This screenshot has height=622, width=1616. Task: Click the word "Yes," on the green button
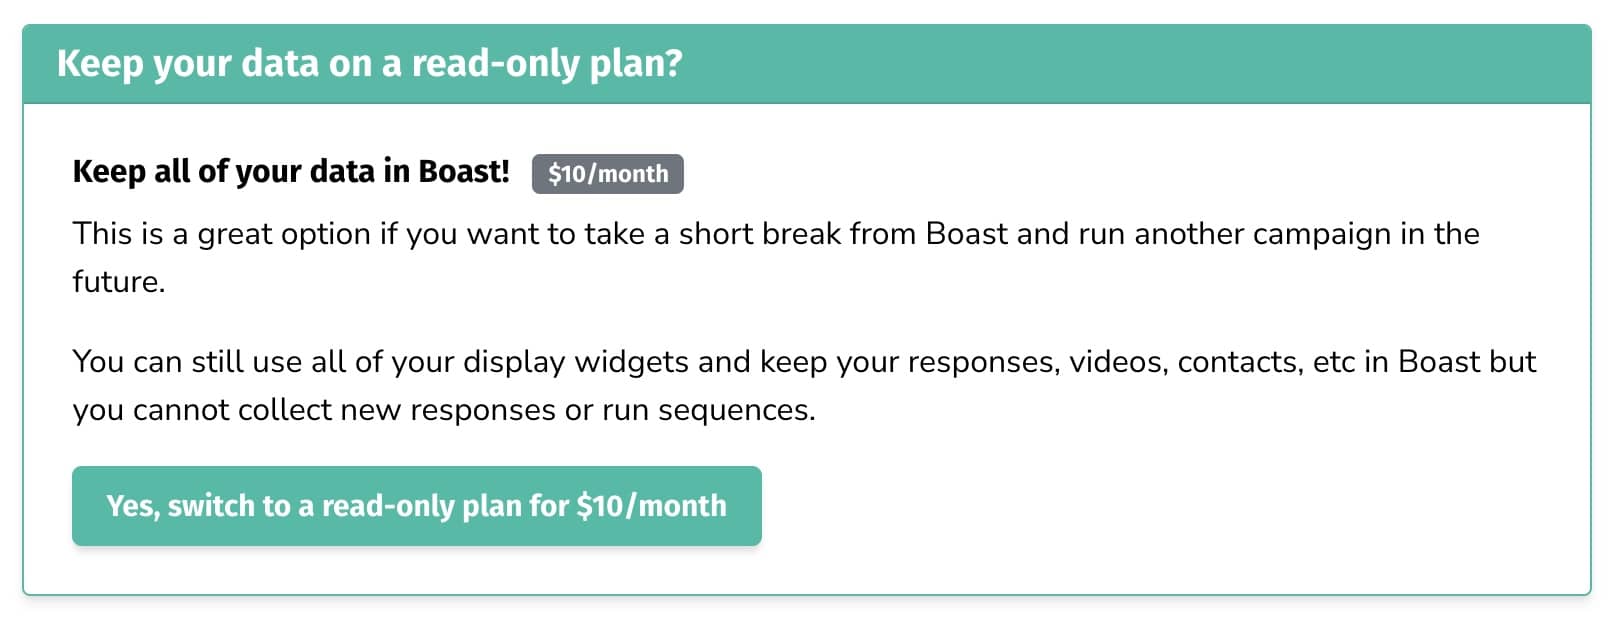pos(133,506)
